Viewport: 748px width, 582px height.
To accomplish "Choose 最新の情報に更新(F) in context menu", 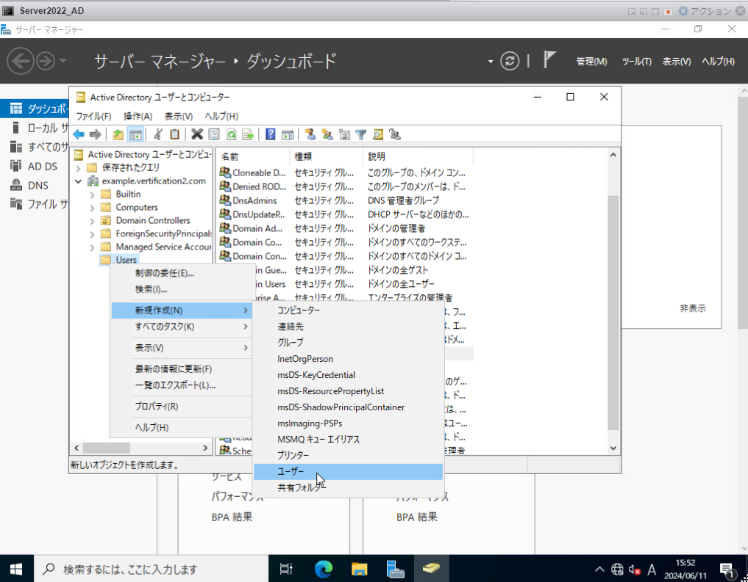I will point(181,369).
